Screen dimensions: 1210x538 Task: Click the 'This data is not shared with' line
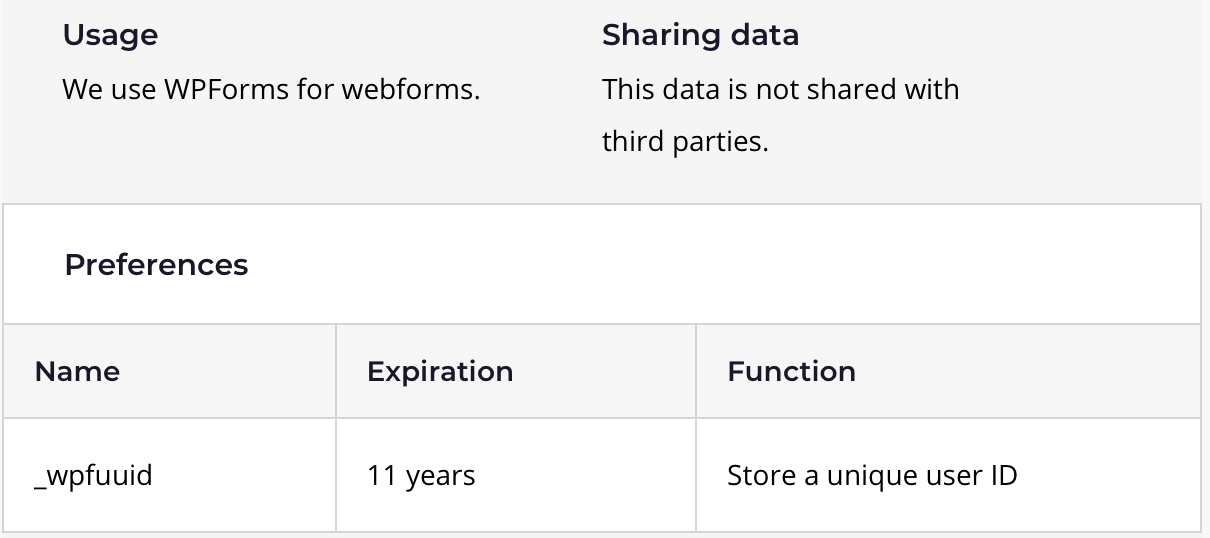pyautogui.click(x=780, y=89)
